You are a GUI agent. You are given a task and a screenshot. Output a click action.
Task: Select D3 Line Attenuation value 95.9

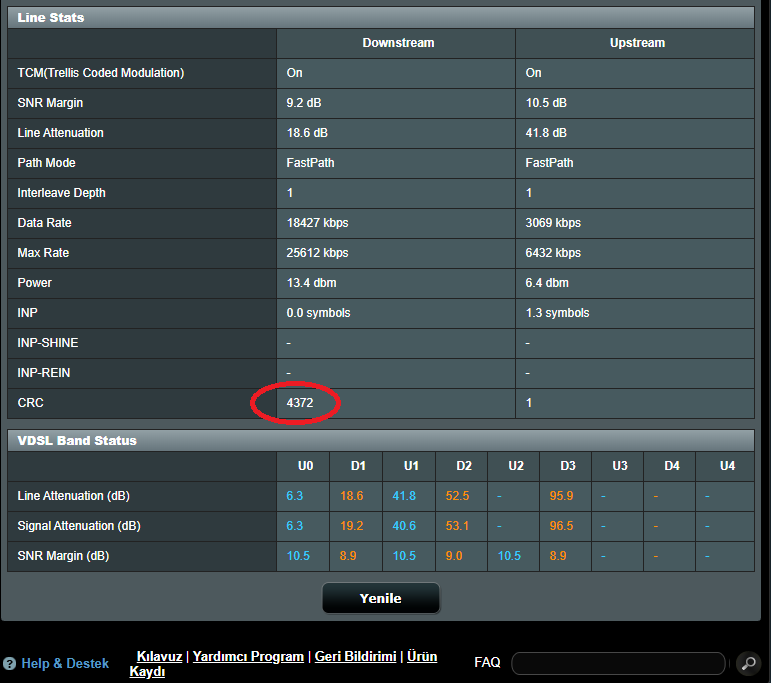562,496
